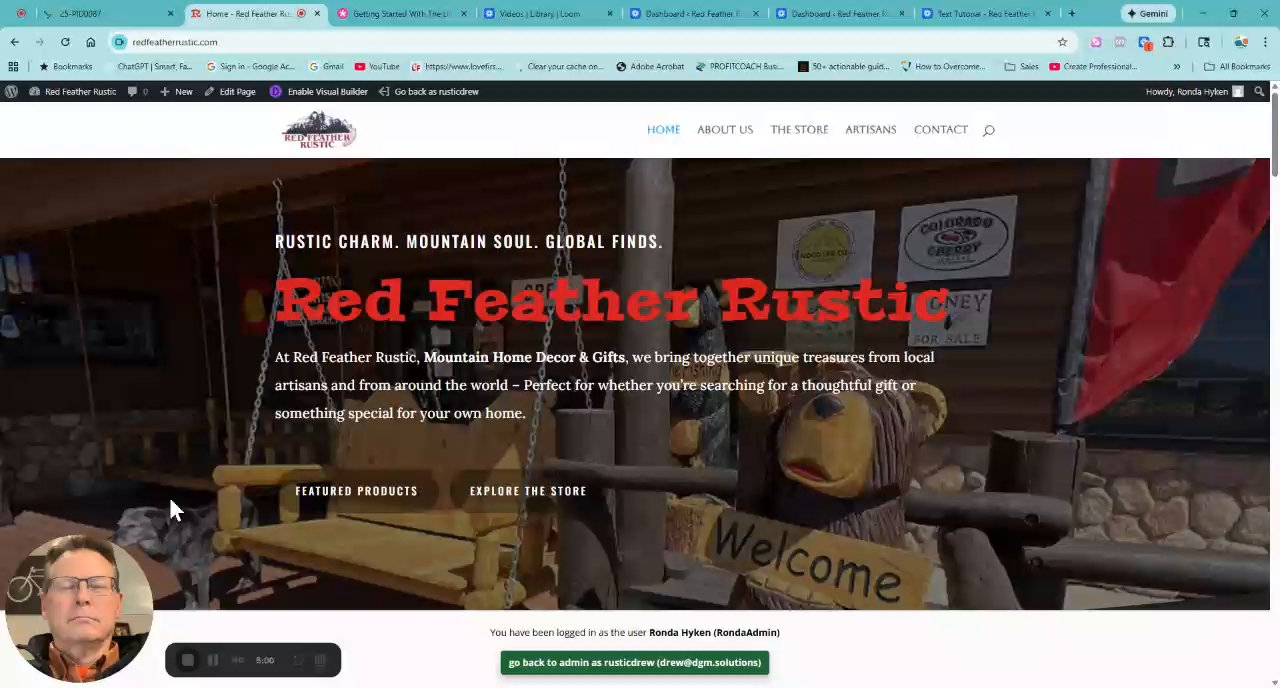
Task: Click the site header search icon
Action: coord(988,130)
